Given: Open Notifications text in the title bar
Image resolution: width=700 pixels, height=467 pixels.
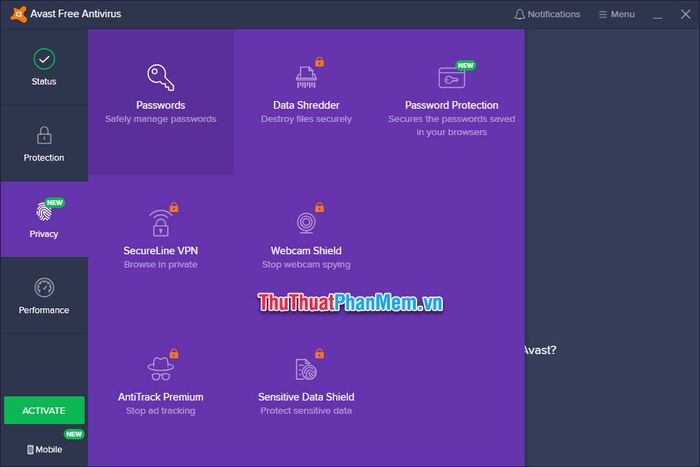Looking at the screenshot, I should pyautogui.click(x=554, y=14).
